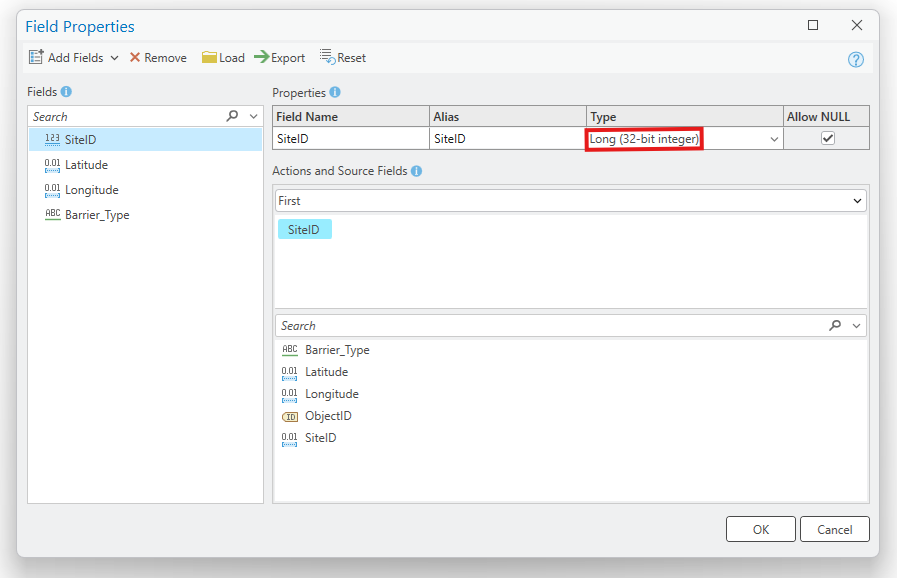The width and height of the screenshot is (897, 578).
Task: Uncheck Allow NULL for SiteID
Action: [826, 137]
